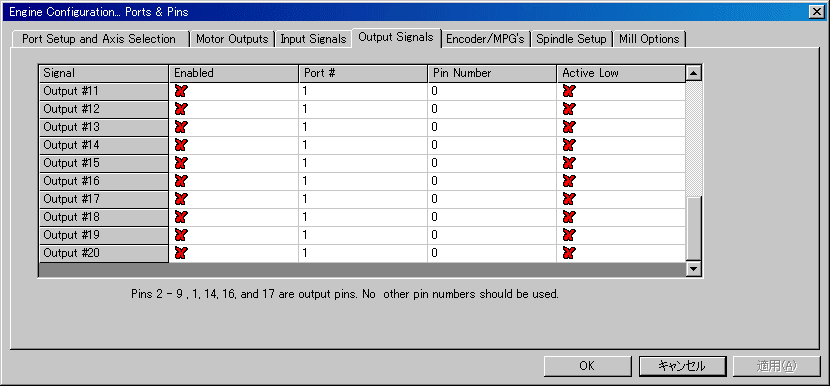Screen dimensions: 830x386
Task: Toggle Enabled mark for Output #20
Action: (x=181, y=253)
